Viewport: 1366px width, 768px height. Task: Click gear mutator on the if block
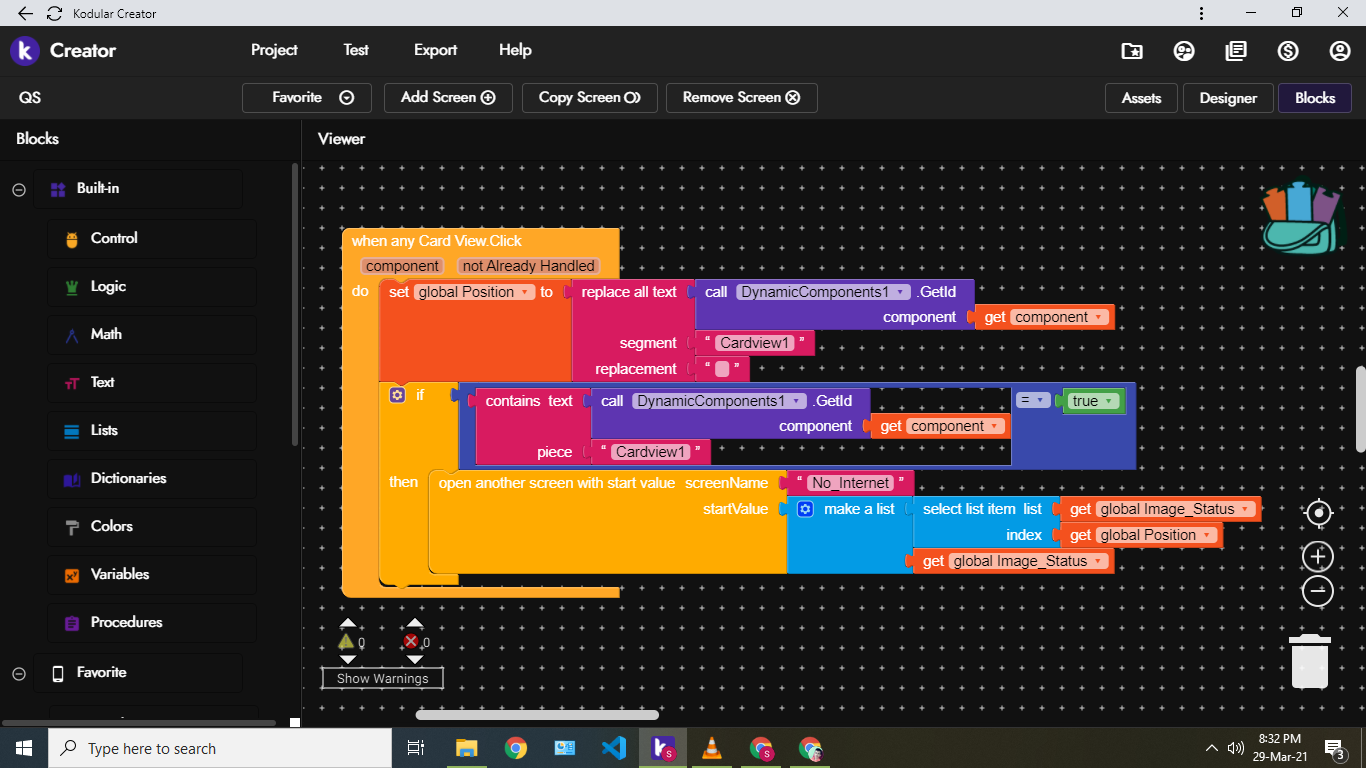click(x=397, y=395)
